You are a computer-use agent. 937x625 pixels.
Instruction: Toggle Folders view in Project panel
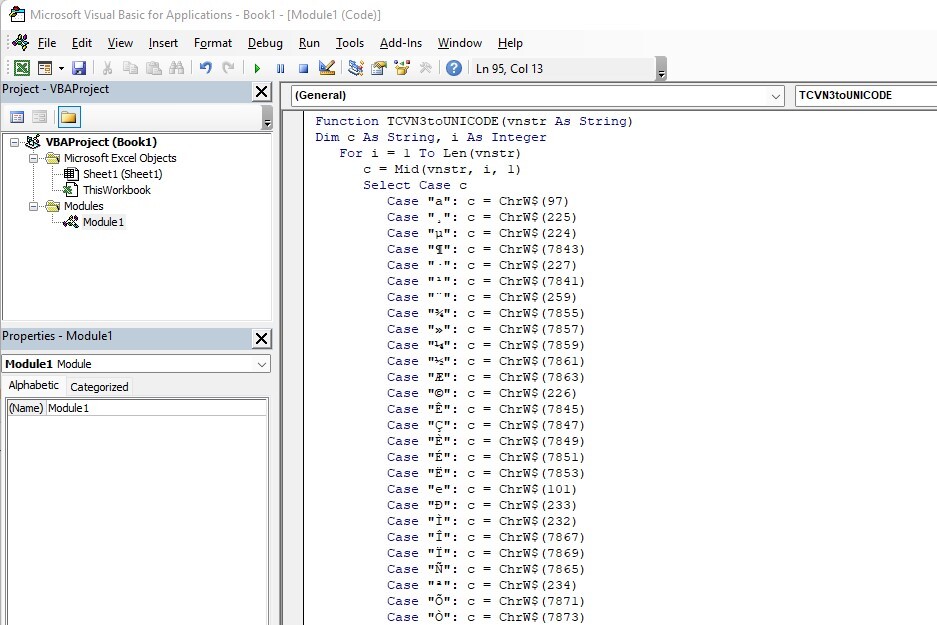pyautogui.click(x=69, y=117)
